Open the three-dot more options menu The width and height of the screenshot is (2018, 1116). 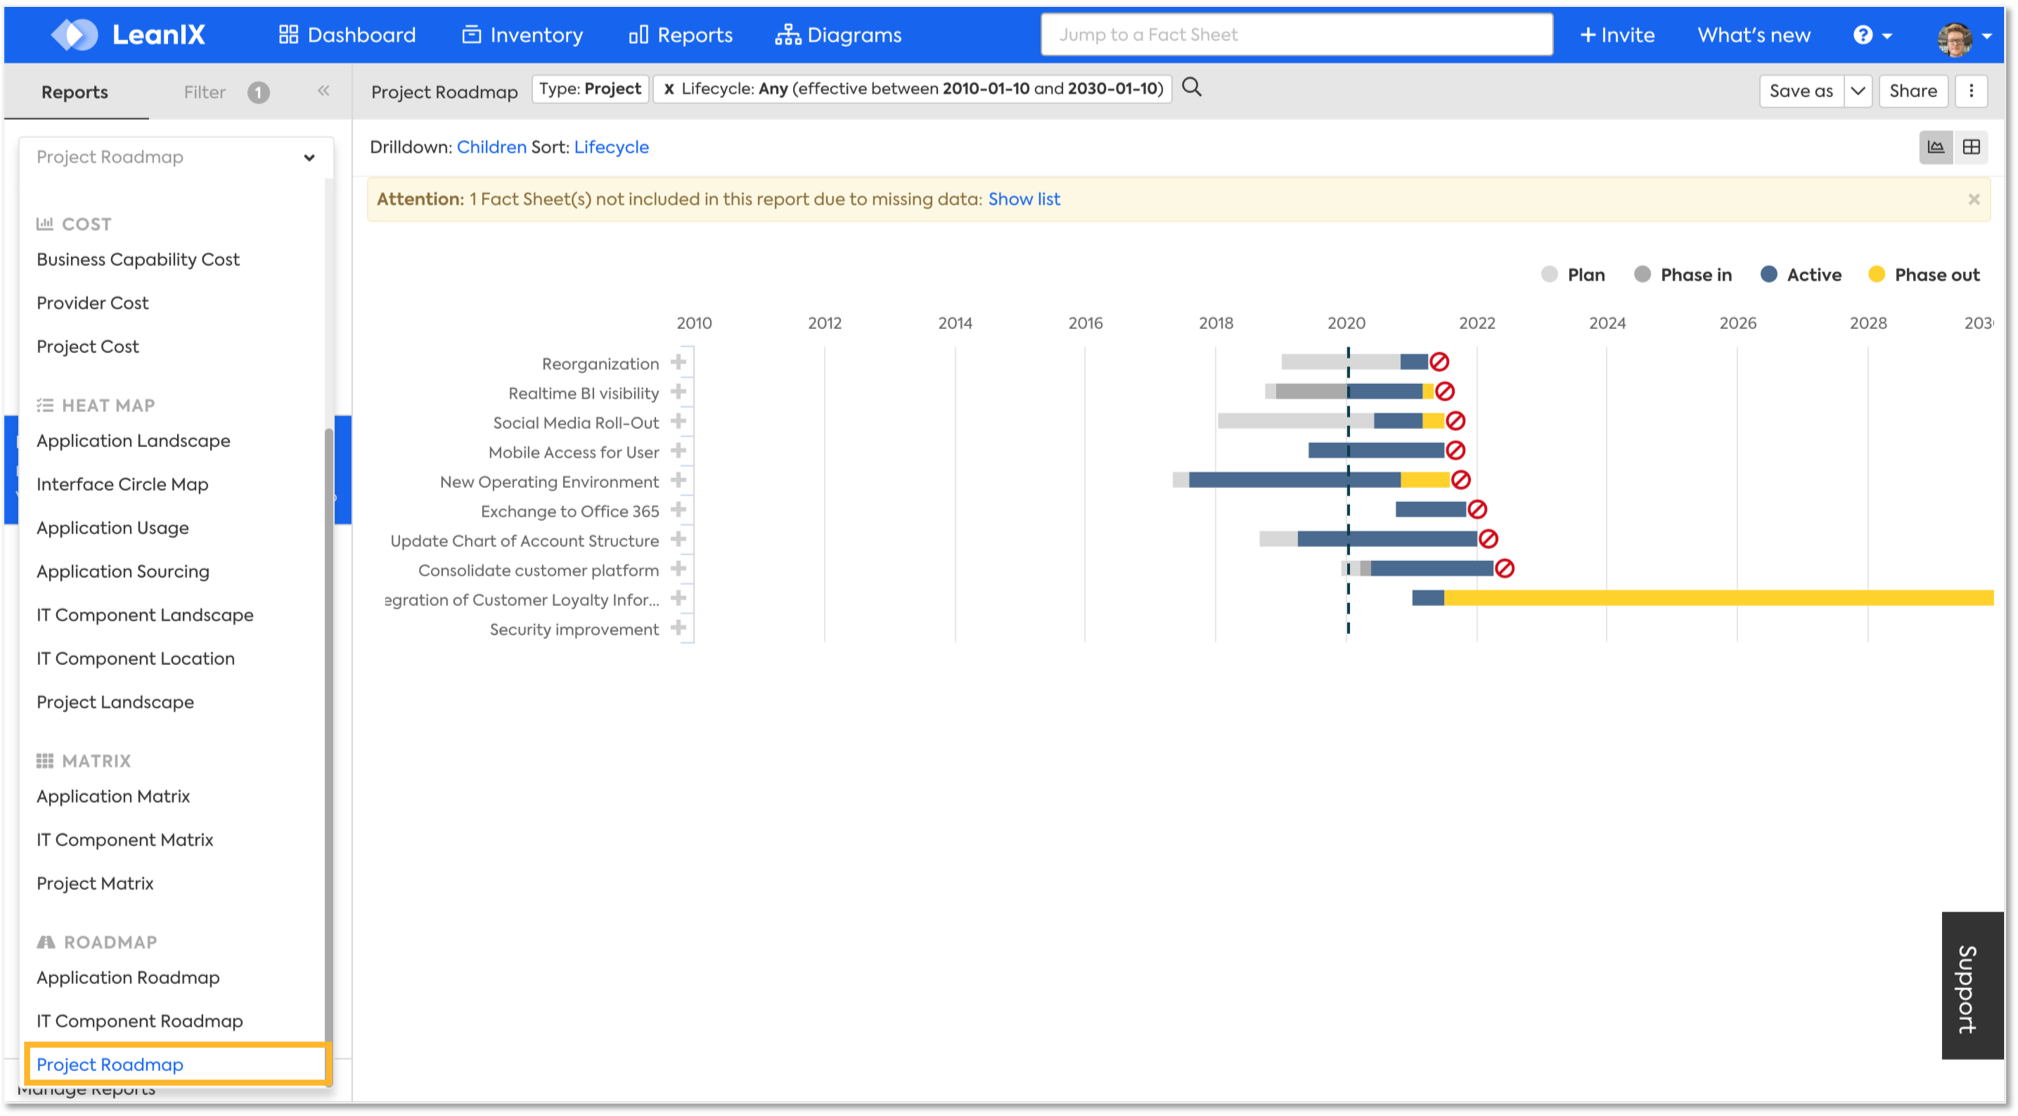(1971, 91)
